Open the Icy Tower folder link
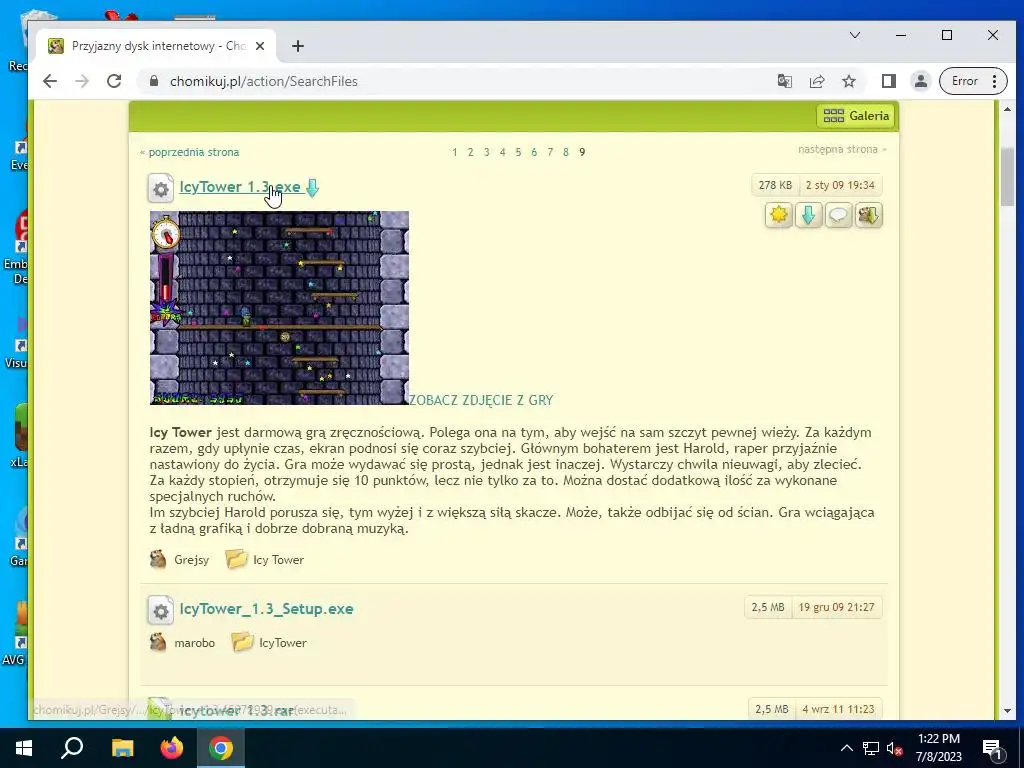This screenshot has width=1024, height=768. (x=278, y=560)
